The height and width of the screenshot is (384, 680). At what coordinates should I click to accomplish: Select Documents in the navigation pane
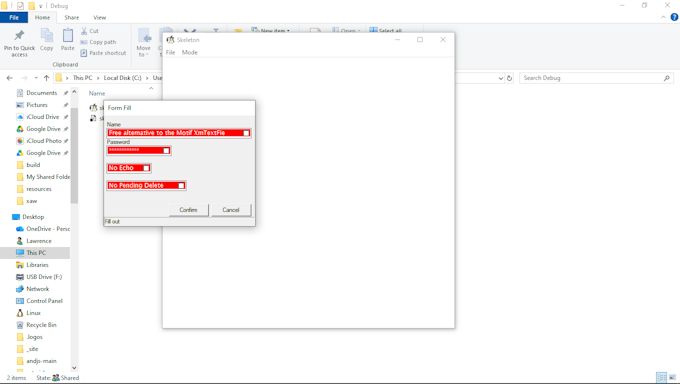tap(42, 93)
